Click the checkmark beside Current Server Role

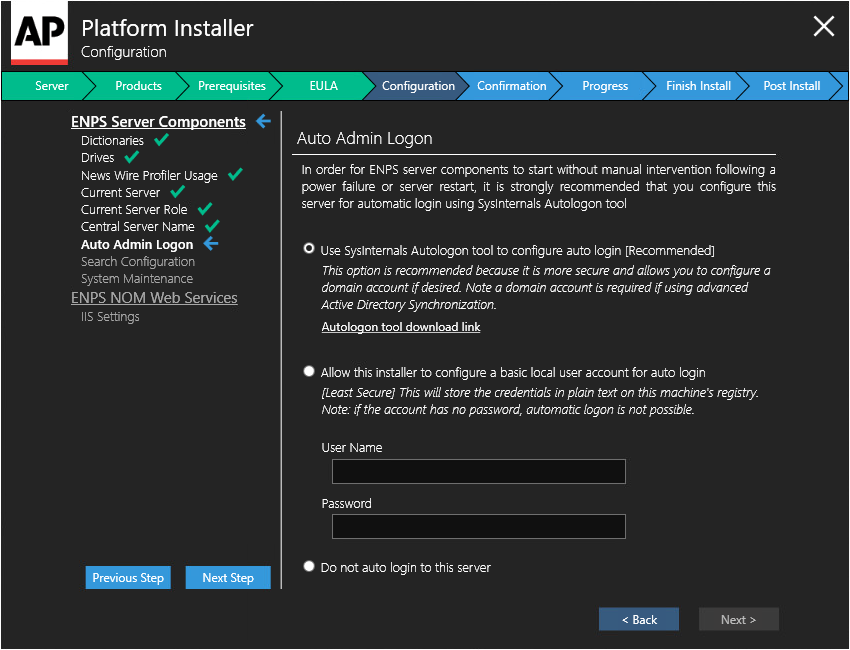point(205,209)
